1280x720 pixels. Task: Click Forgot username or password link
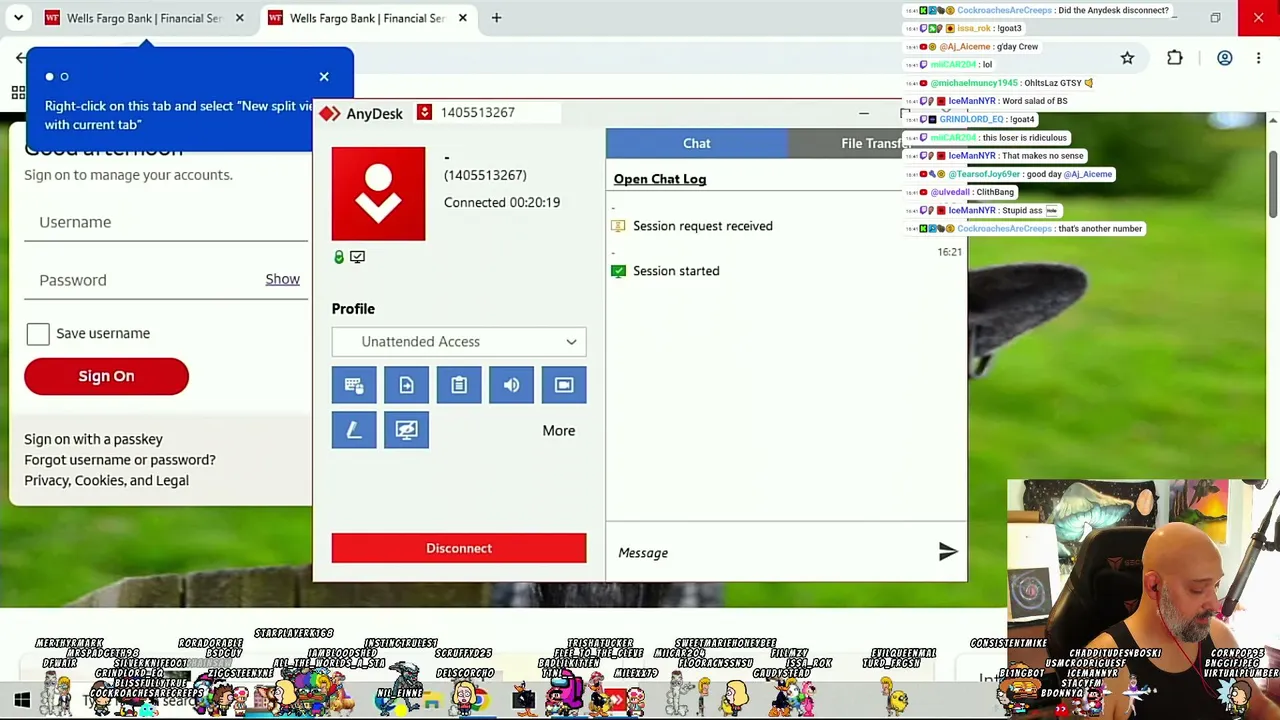(x=120, y=460)
